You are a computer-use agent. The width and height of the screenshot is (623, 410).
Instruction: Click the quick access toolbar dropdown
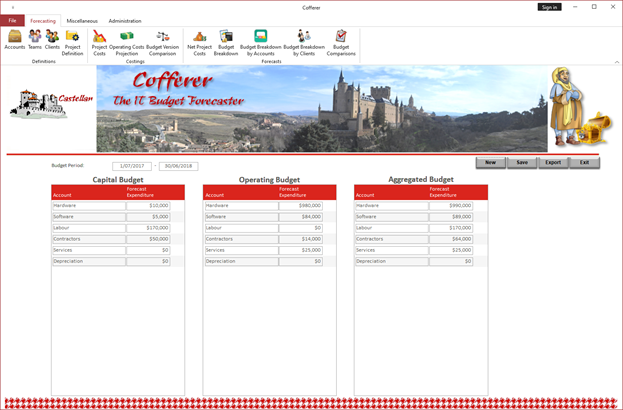13,8
